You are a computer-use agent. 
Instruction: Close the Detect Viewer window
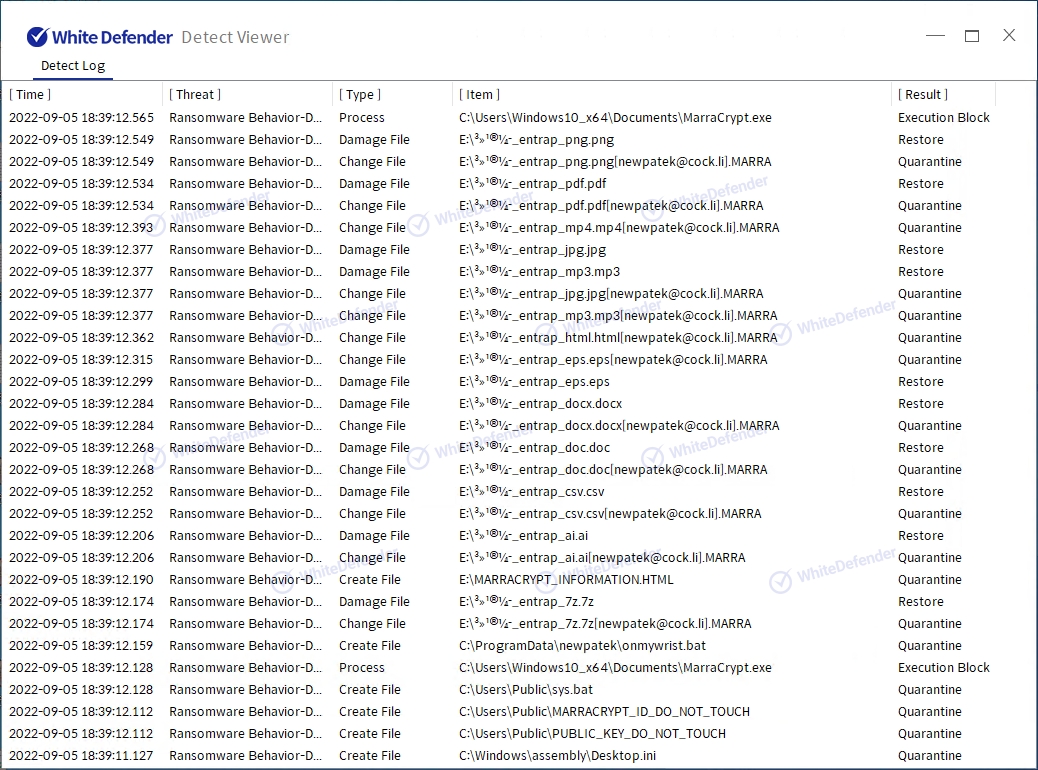click(1009, 36)
